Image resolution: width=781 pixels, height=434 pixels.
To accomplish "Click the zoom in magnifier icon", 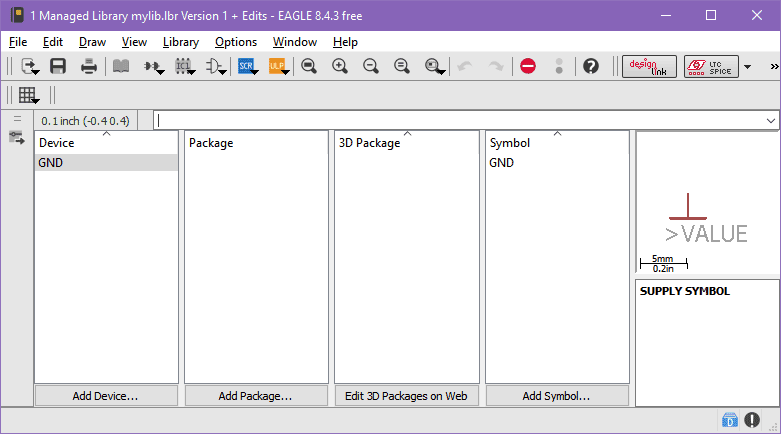I will click(x=340, y=66).
